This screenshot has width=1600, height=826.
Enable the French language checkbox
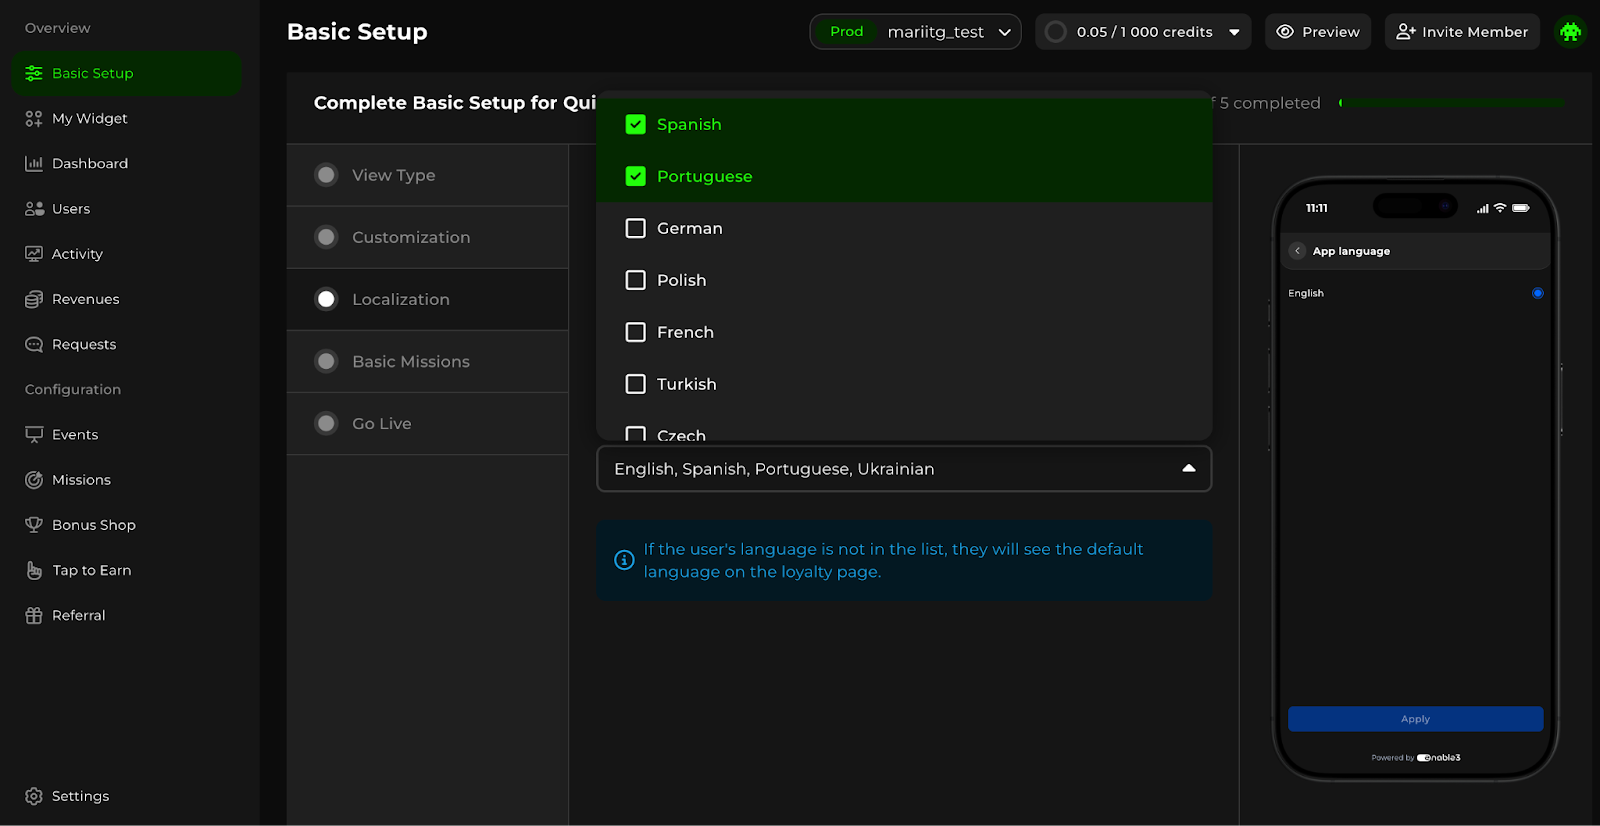[635, 332]
